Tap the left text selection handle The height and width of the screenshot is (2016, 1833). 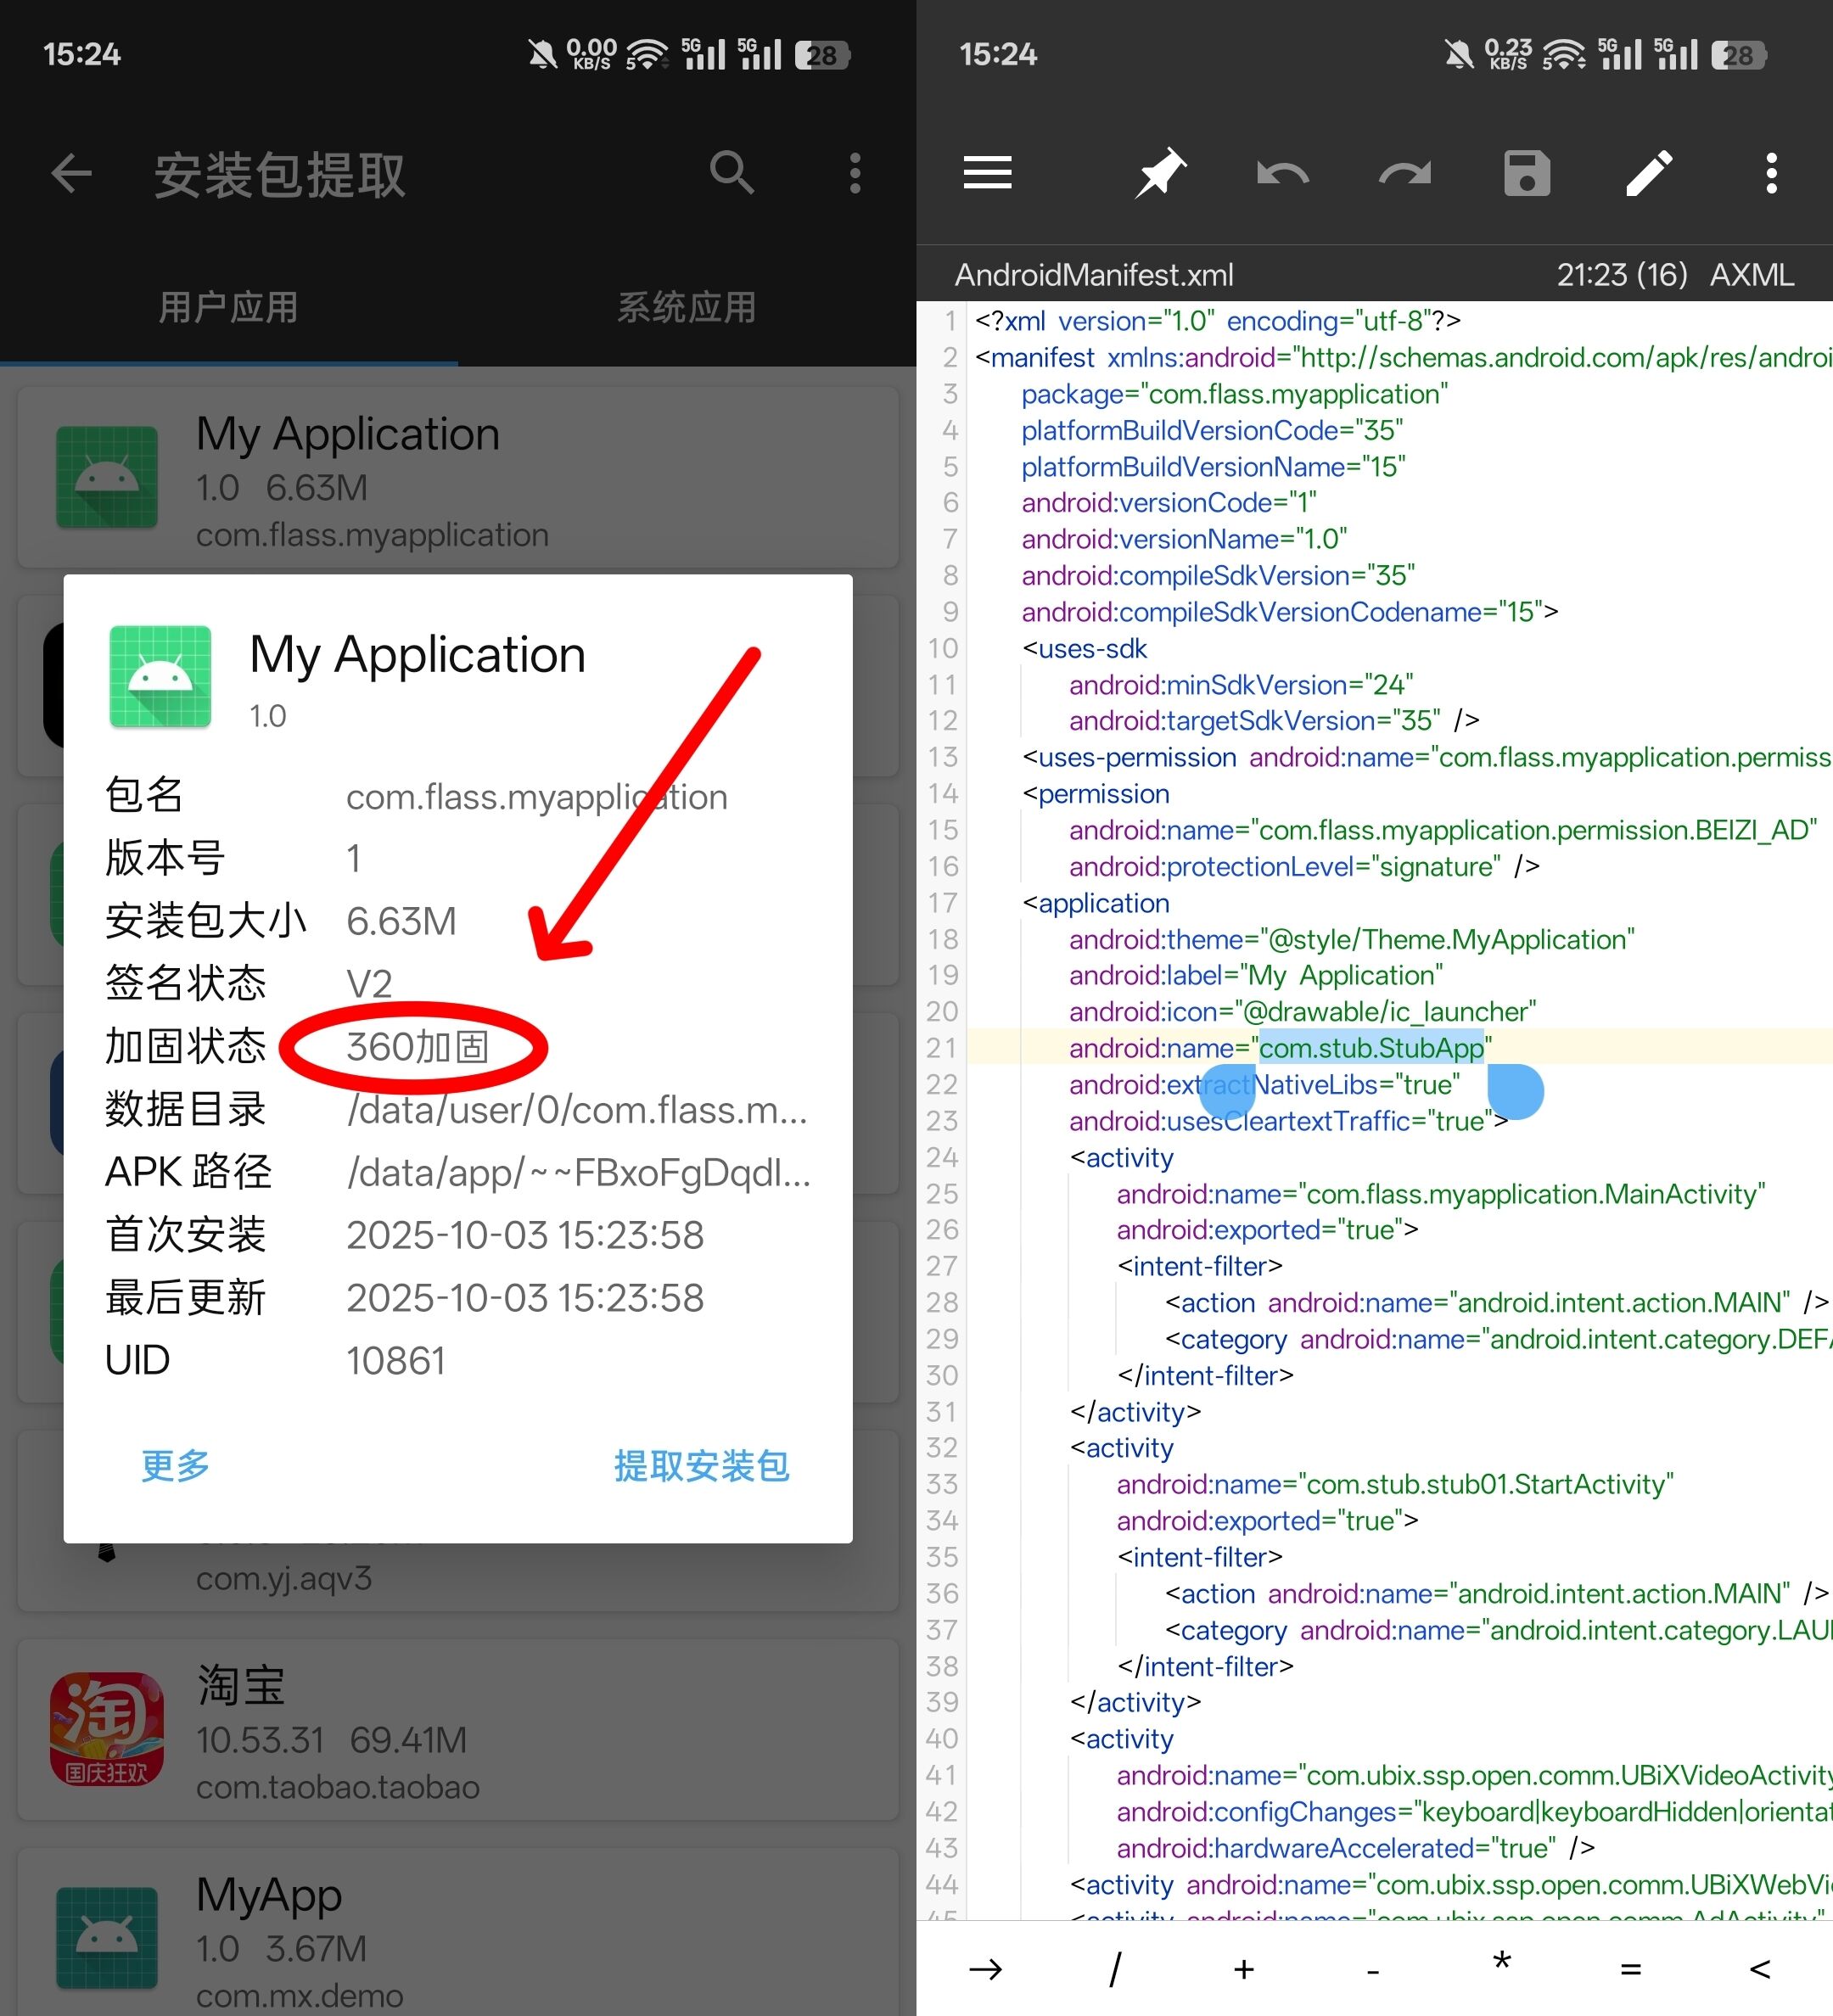(x=1227, y=1091)
